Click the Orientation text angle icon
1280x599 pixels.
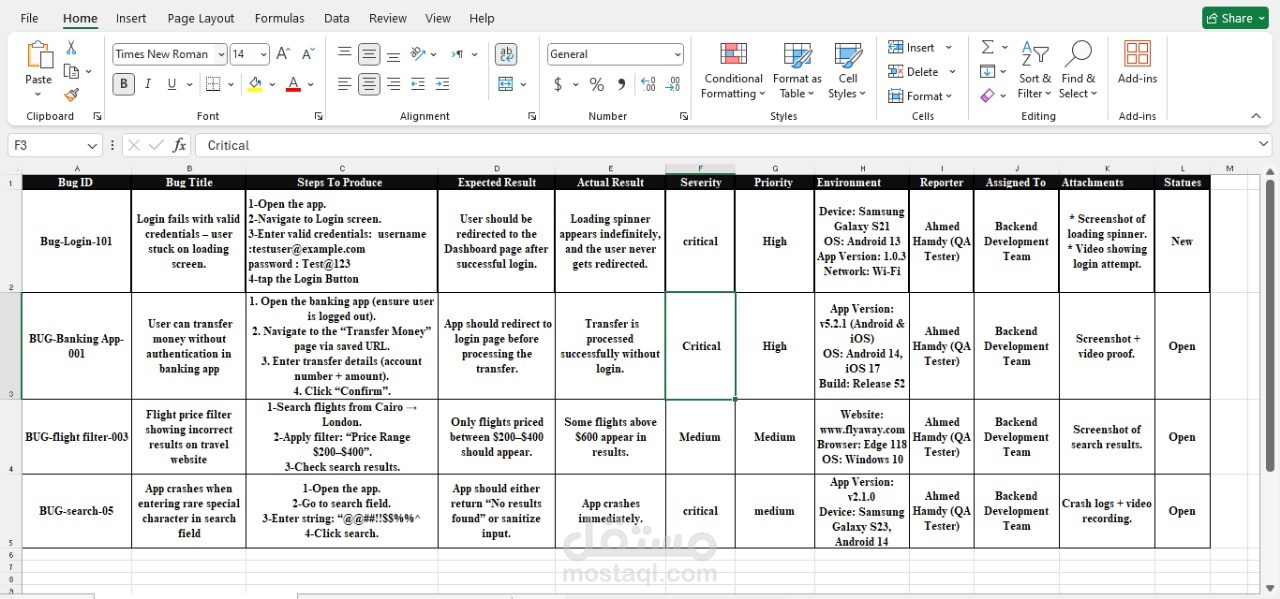pyautogui.click(x=418, y=54)
